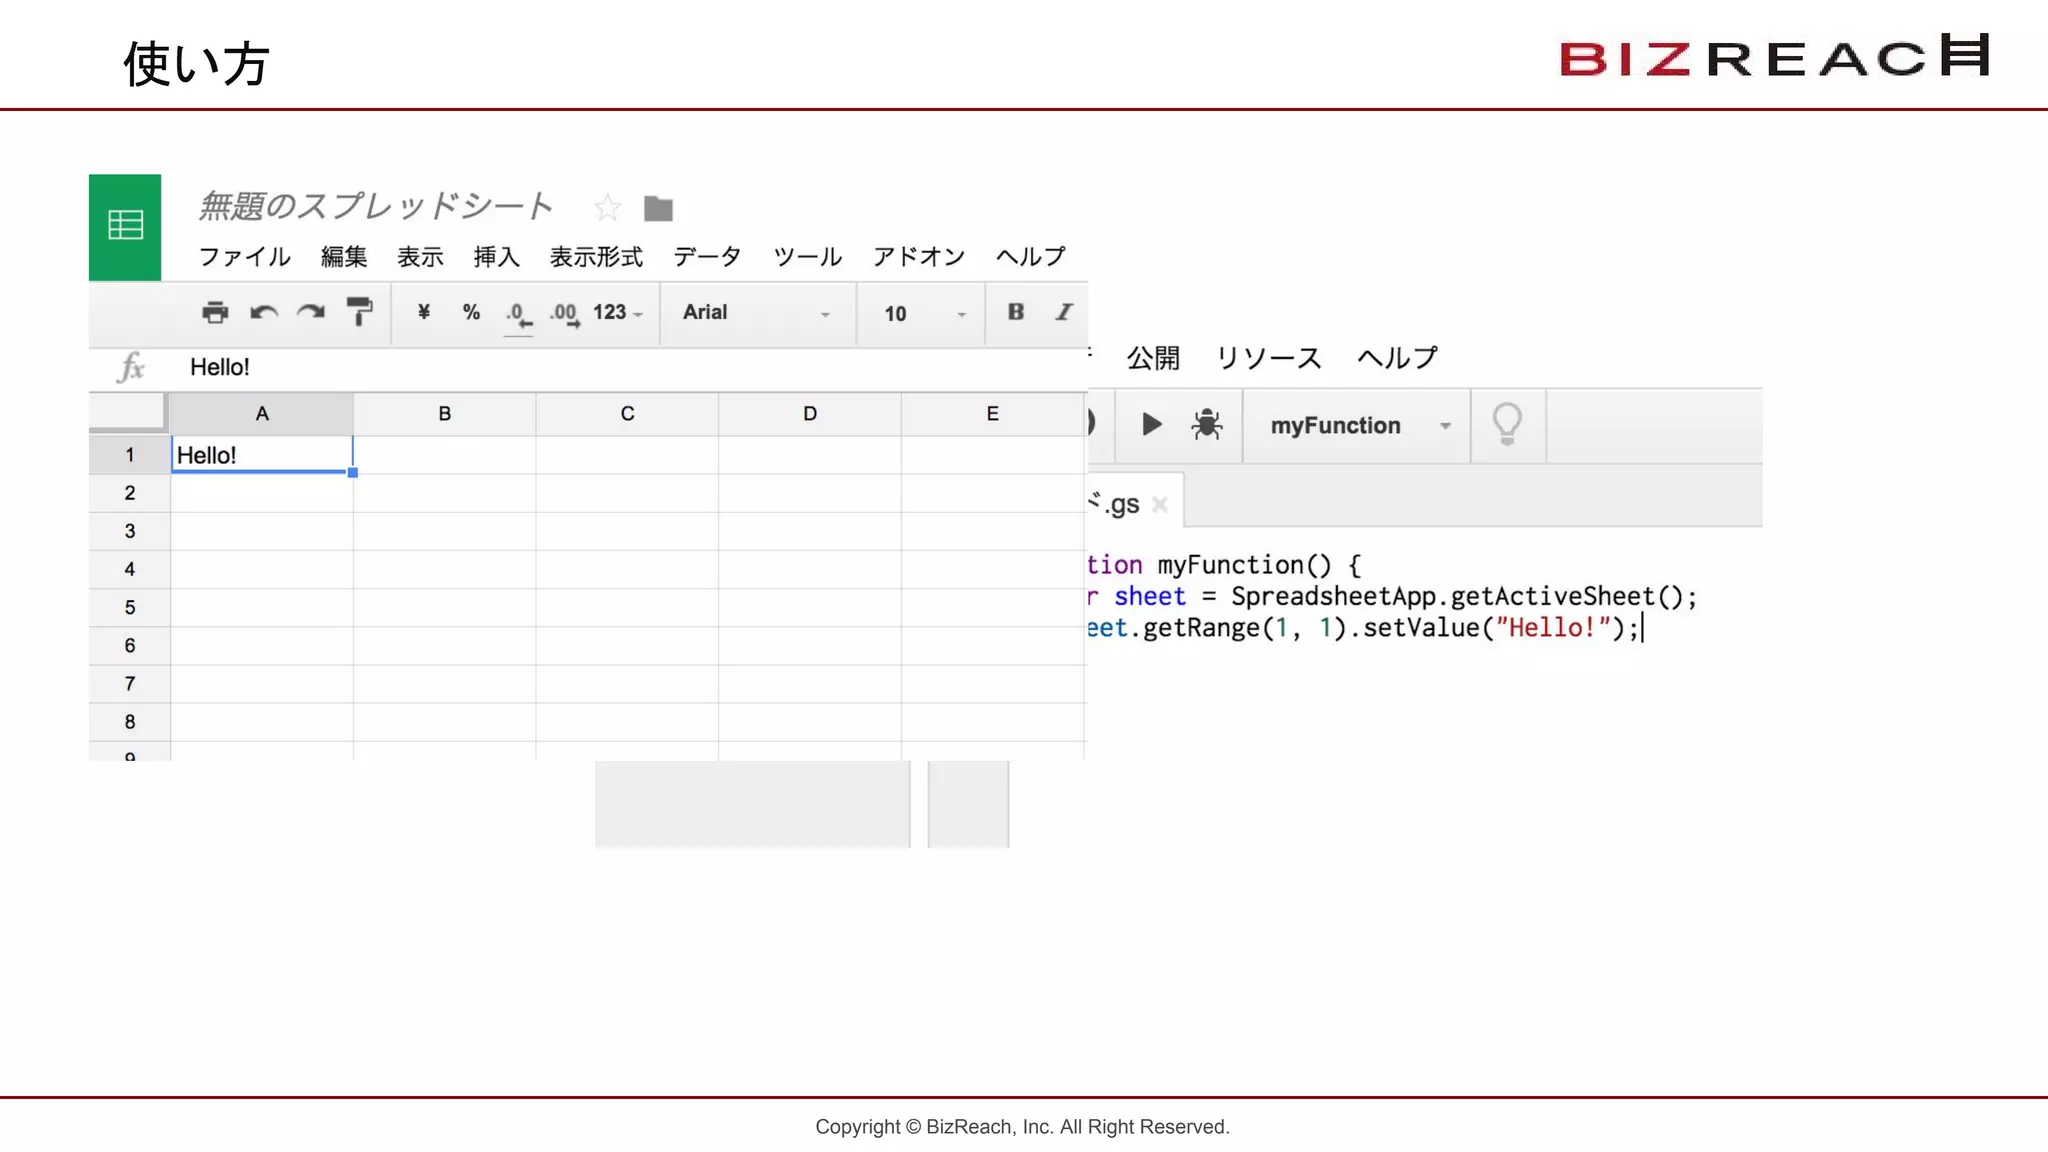Click the redo arrow icon

[311, 313]
